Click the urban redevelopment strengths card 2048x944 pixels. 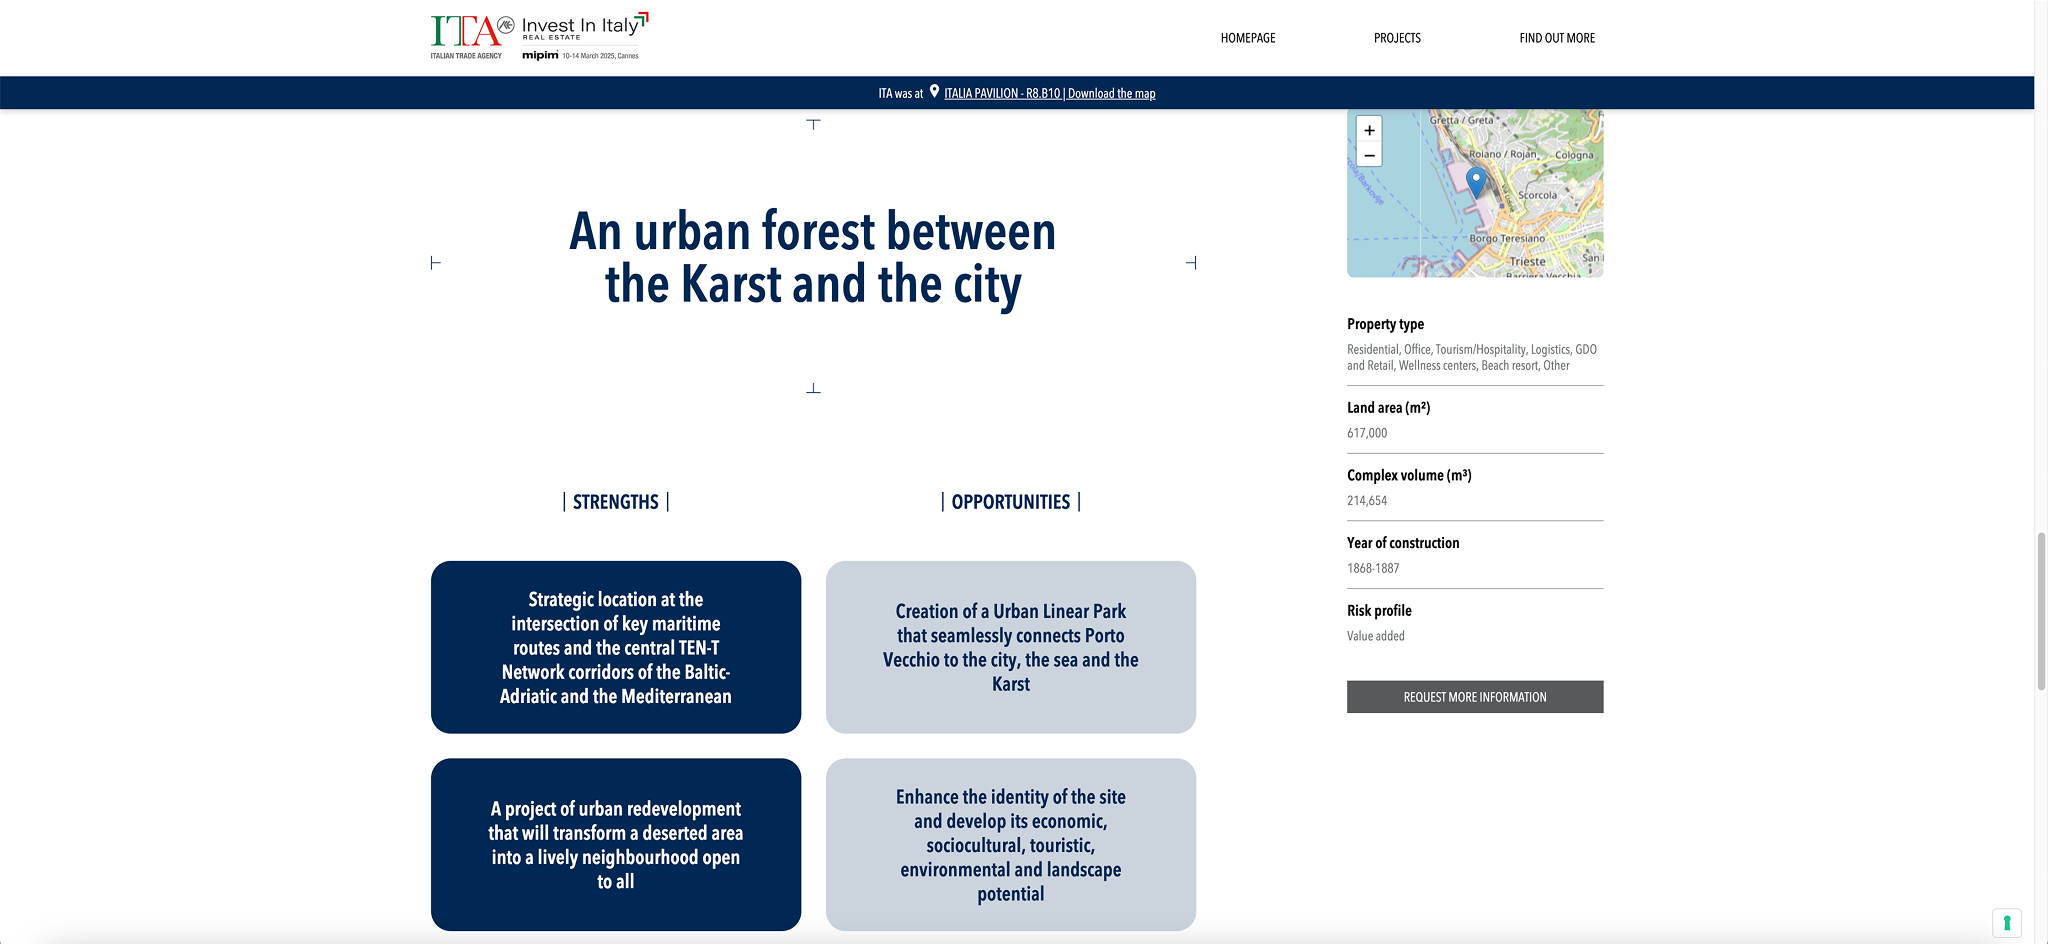pyautogui.click(x=616, y=844)
